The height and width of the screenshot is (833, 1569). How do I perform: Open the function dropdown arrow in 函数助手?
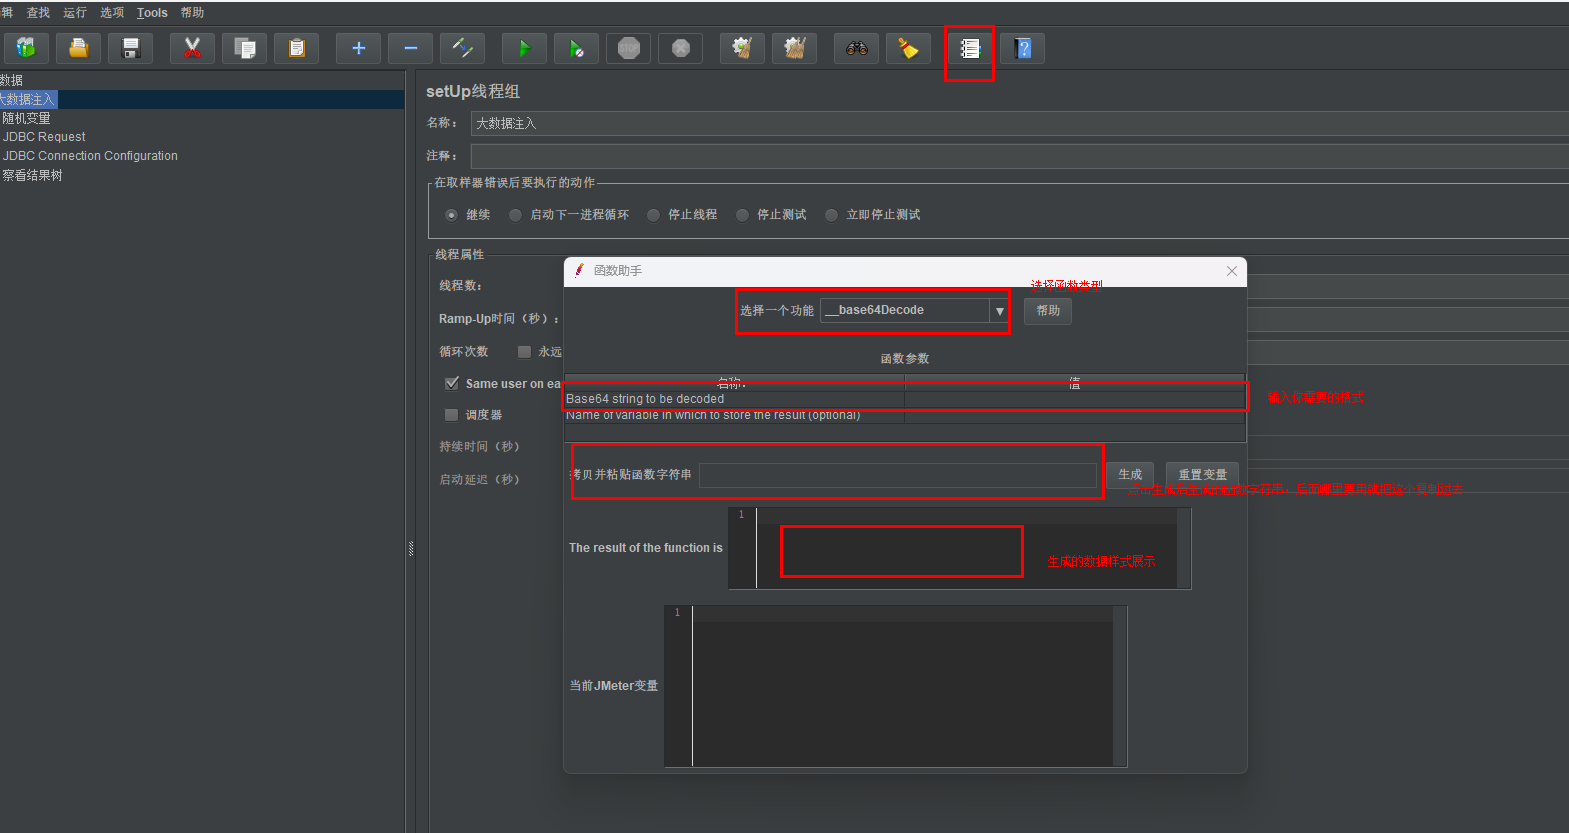click(999, 311)
